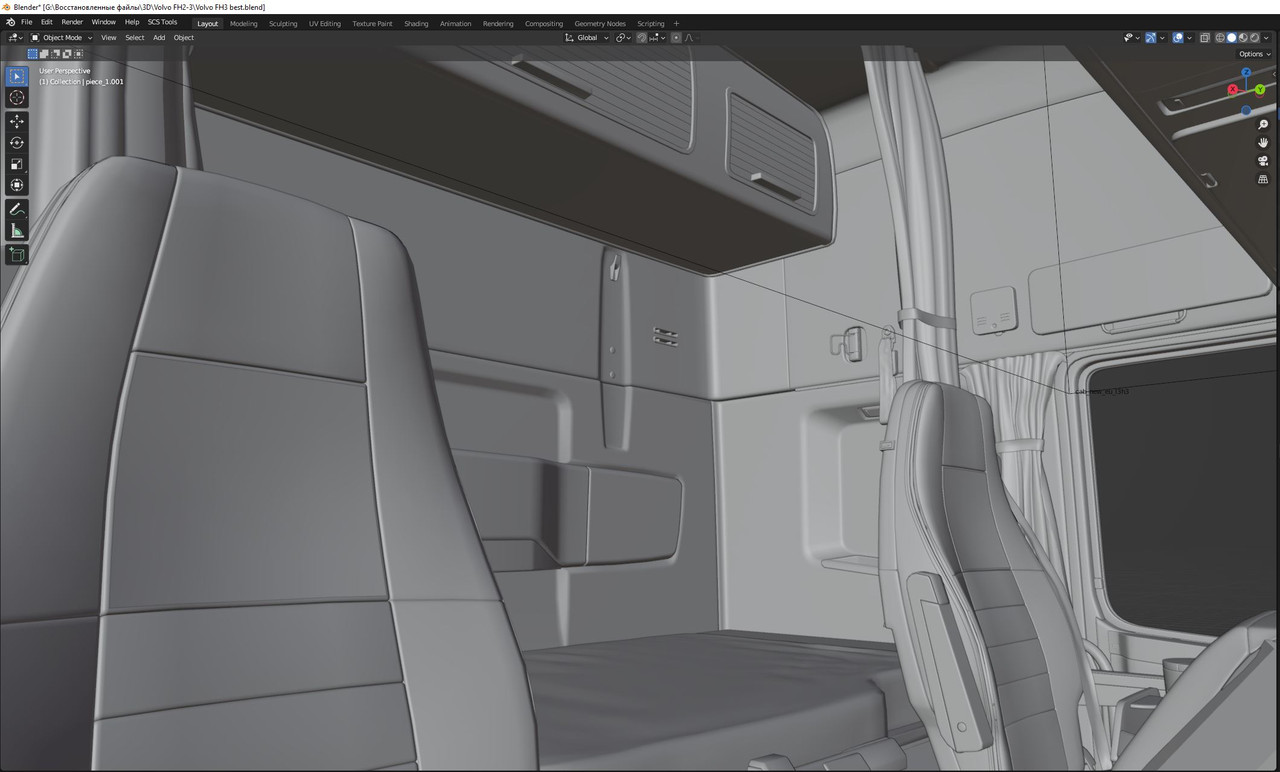
Task: Open the editor type dropdown
Action: tap(15, 38)
